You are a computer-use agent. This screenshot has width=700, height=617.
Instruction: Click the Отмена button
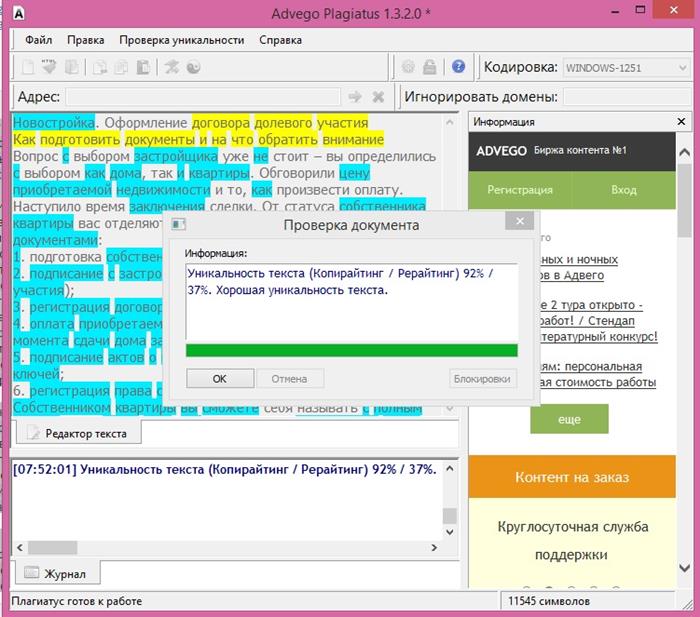tap(289, 379)
